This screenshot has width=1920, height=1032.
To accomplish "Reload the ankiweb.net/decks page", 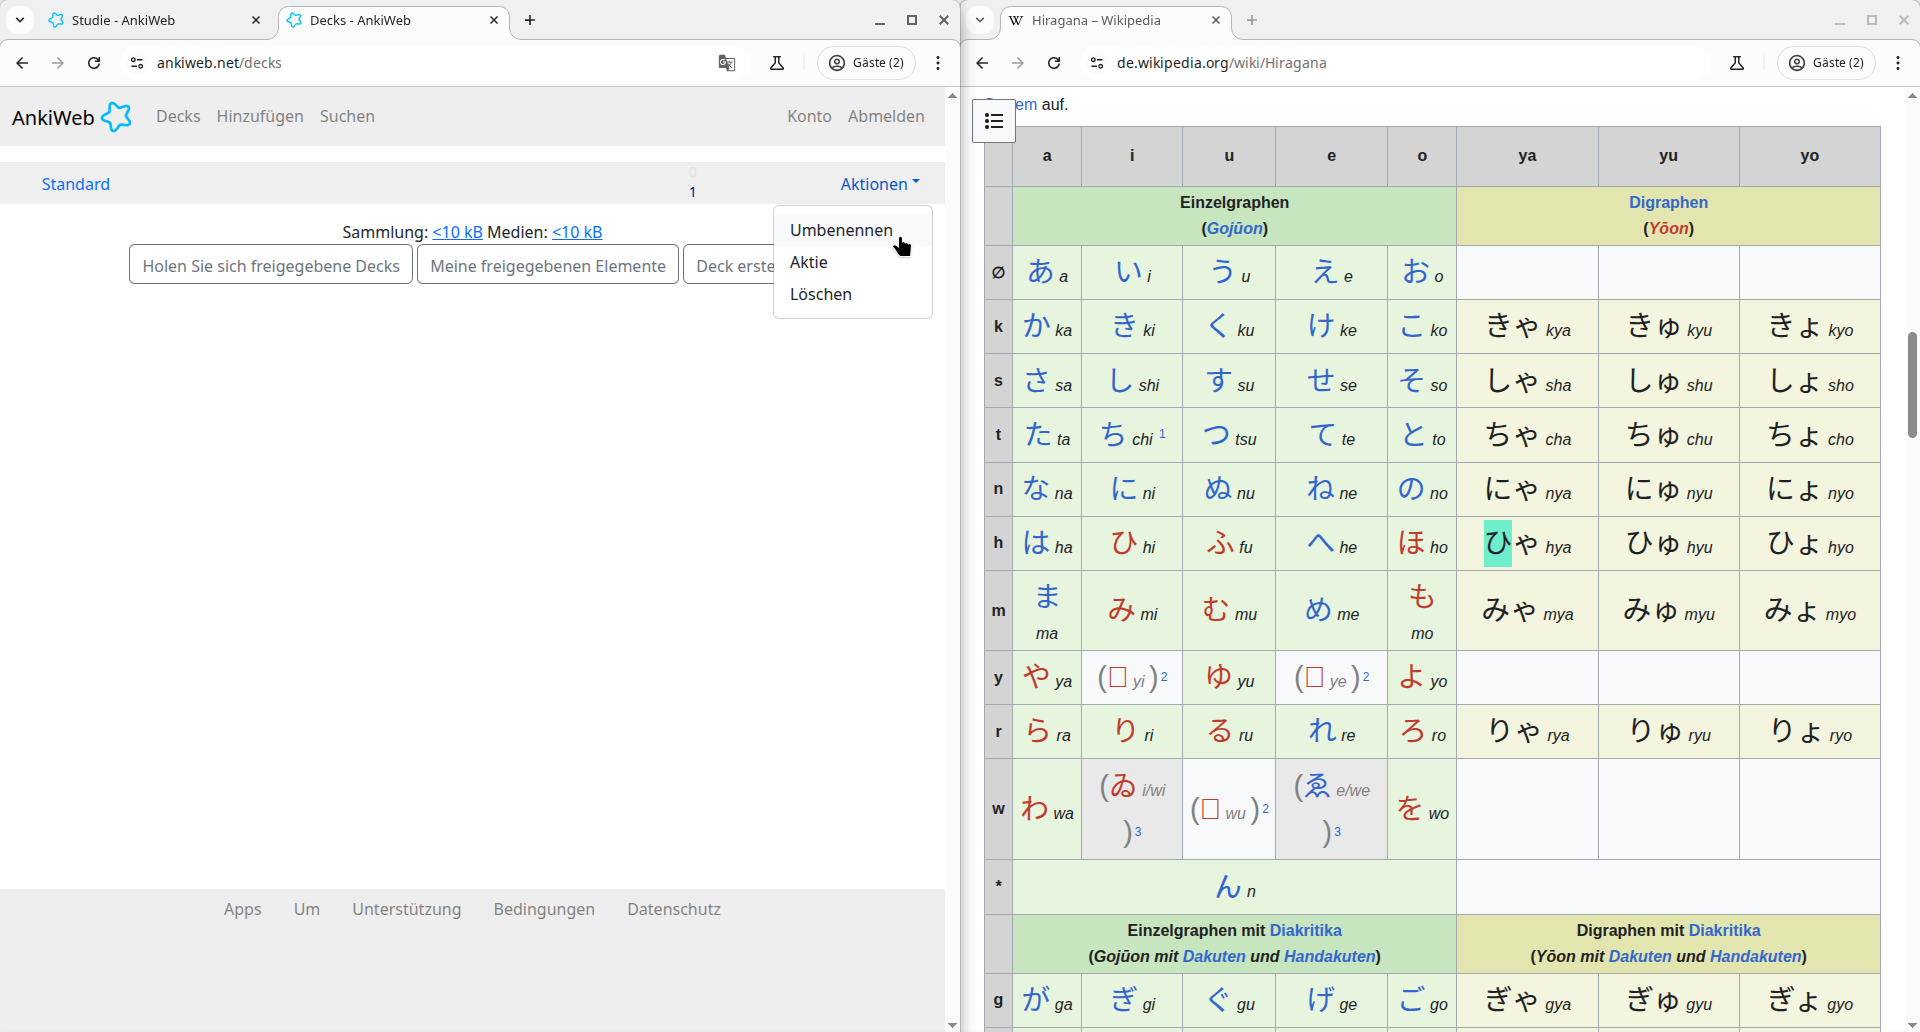I will 94,63.
